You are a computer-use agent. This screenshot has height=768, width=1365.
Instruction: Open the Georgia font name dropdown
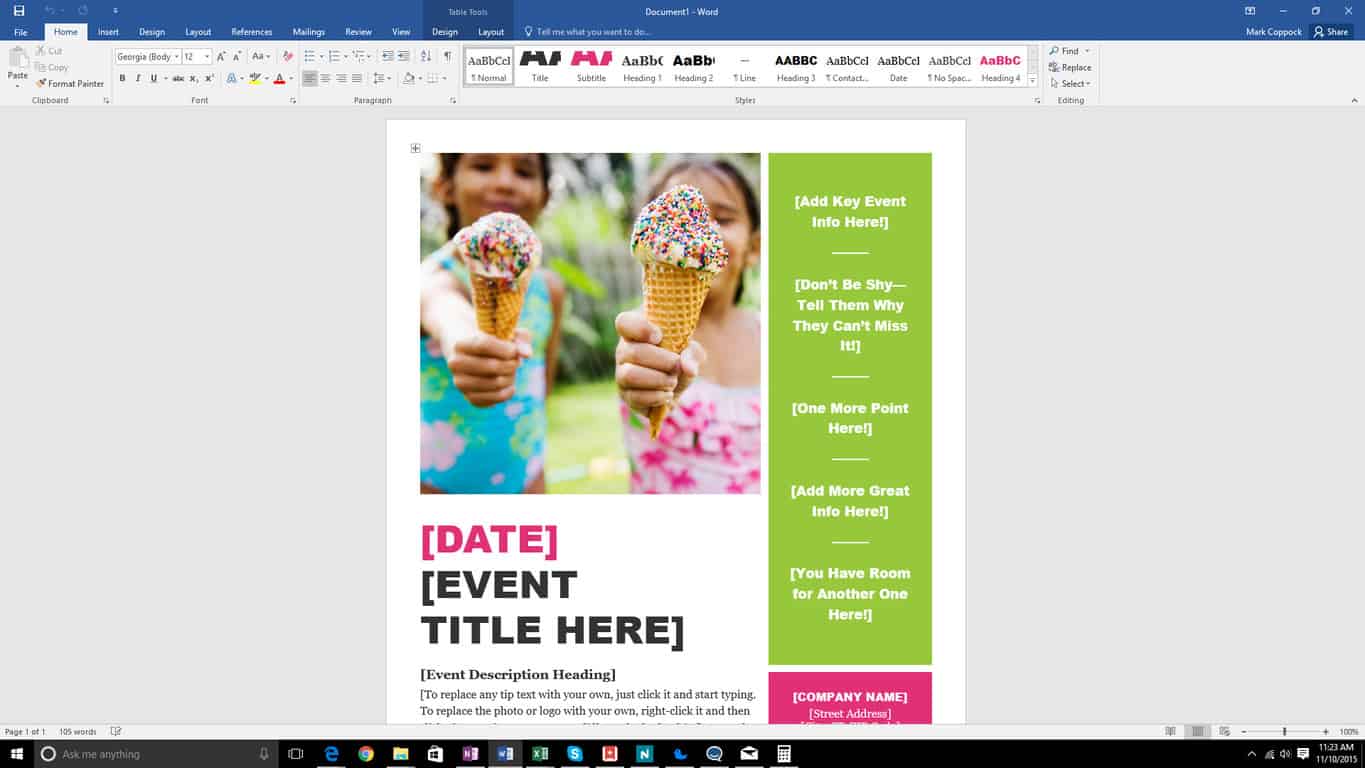176,57
